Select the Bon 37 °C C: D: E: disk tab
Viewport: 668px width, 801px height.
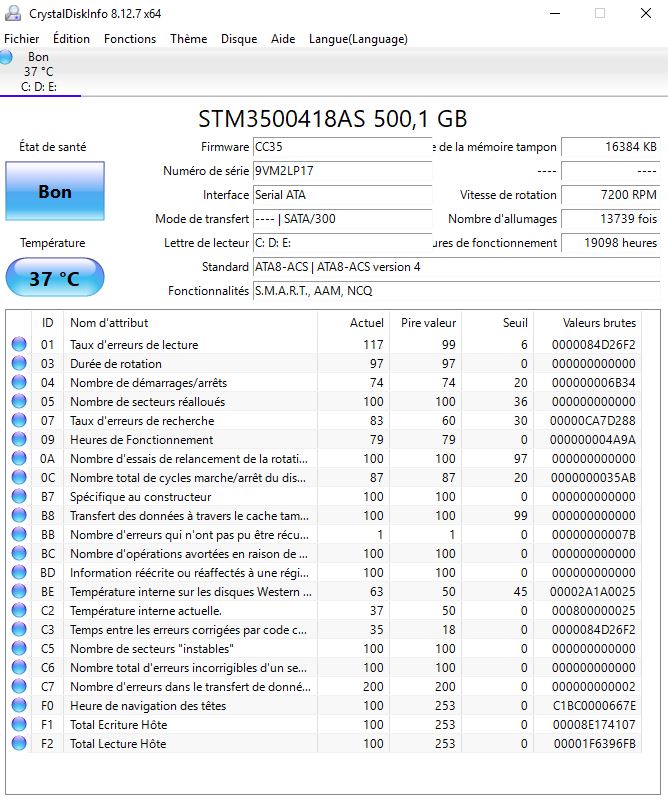(x=40, y=72)
